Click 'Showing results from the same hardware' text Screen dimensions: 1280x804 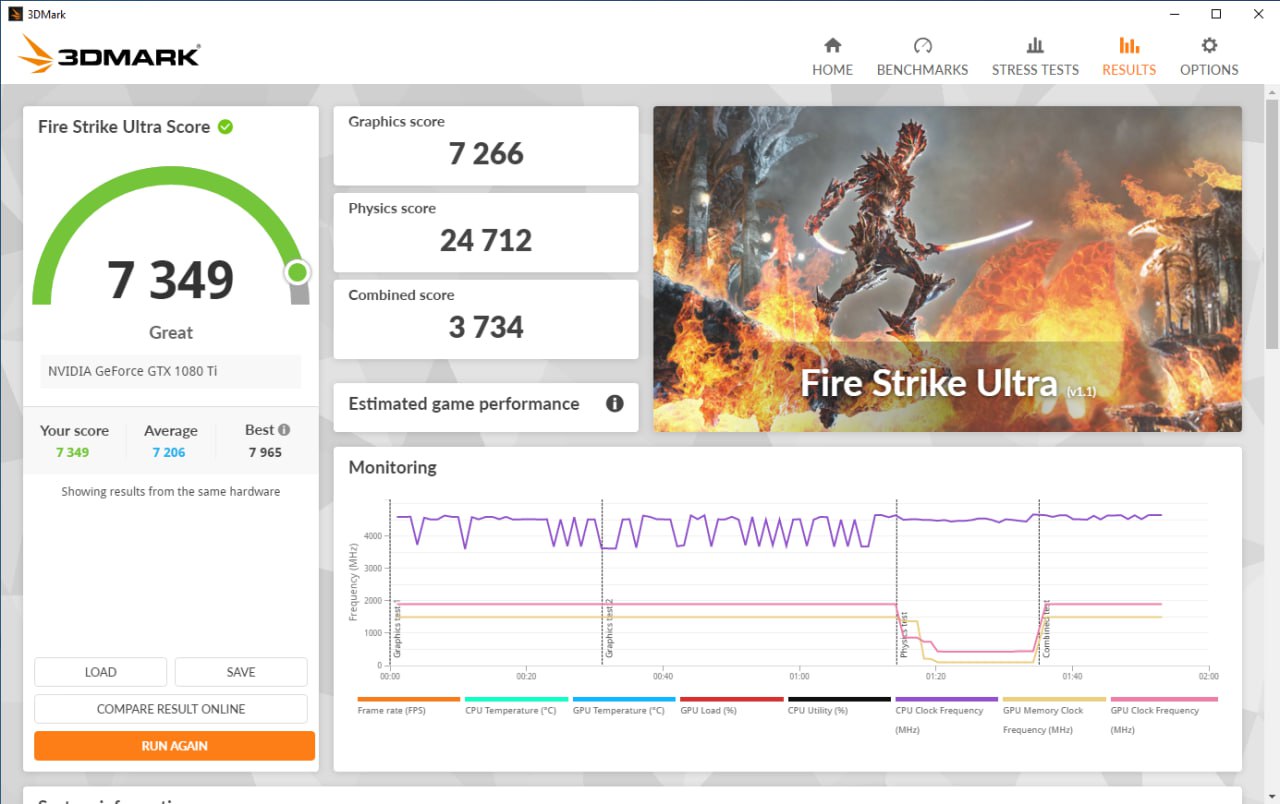click(x=171, y=492)
